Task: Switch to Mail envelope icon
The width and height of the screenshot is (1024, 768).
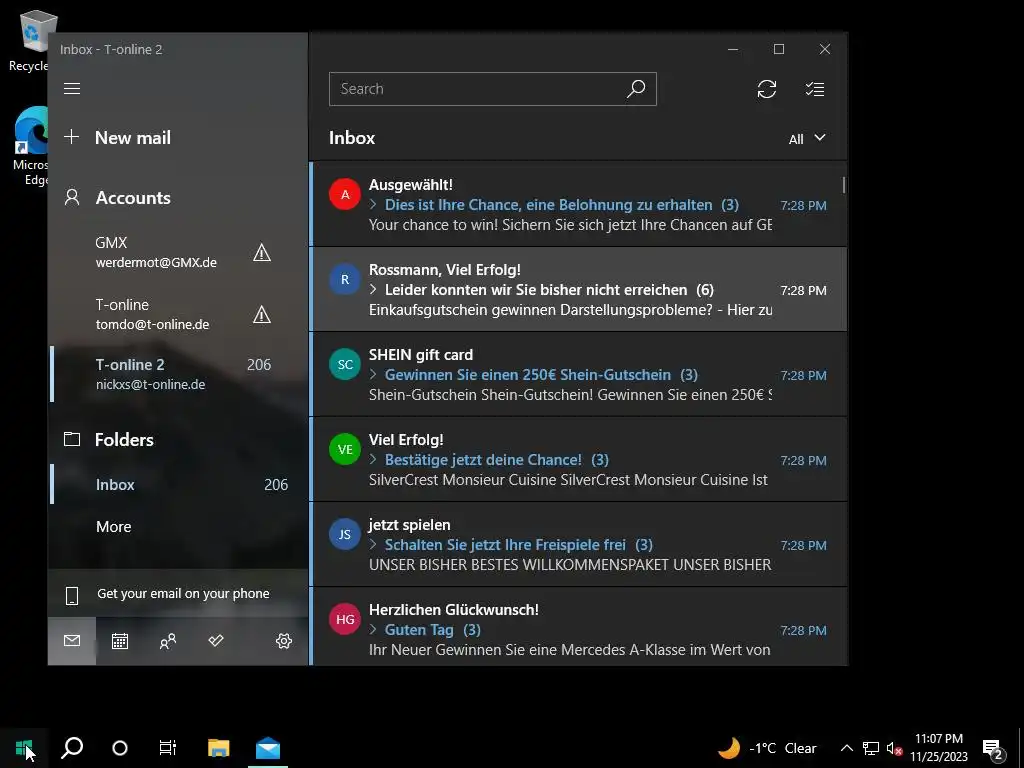Action: (72, 641)
